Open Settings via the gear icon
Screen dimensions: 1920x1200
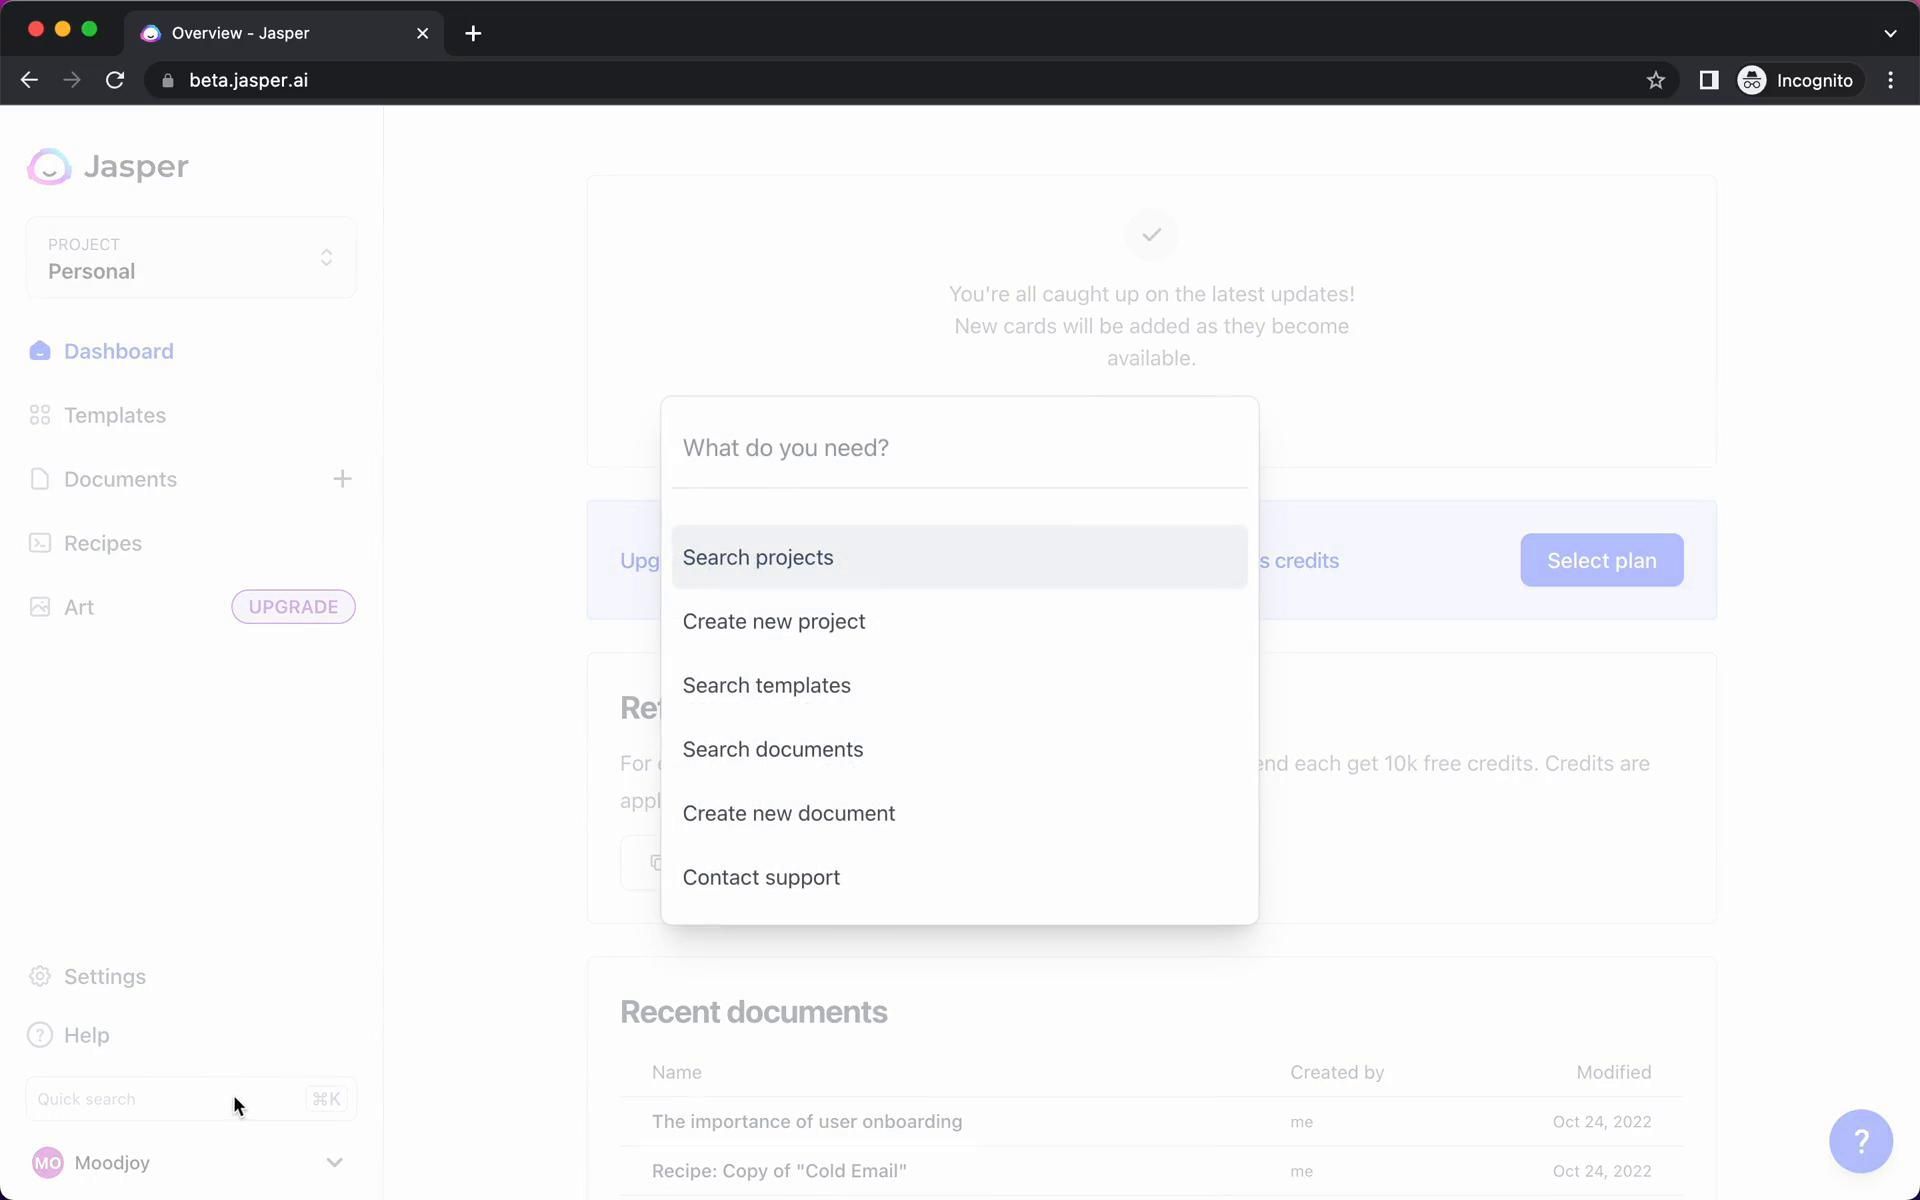click(x=40, y=976)
